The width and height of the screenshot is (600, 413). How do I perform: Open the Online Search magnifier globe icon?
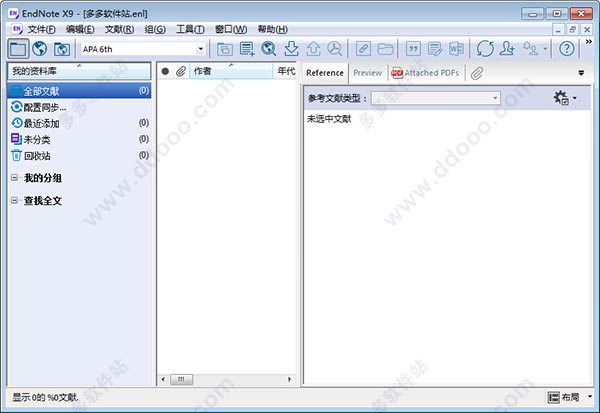269,49
